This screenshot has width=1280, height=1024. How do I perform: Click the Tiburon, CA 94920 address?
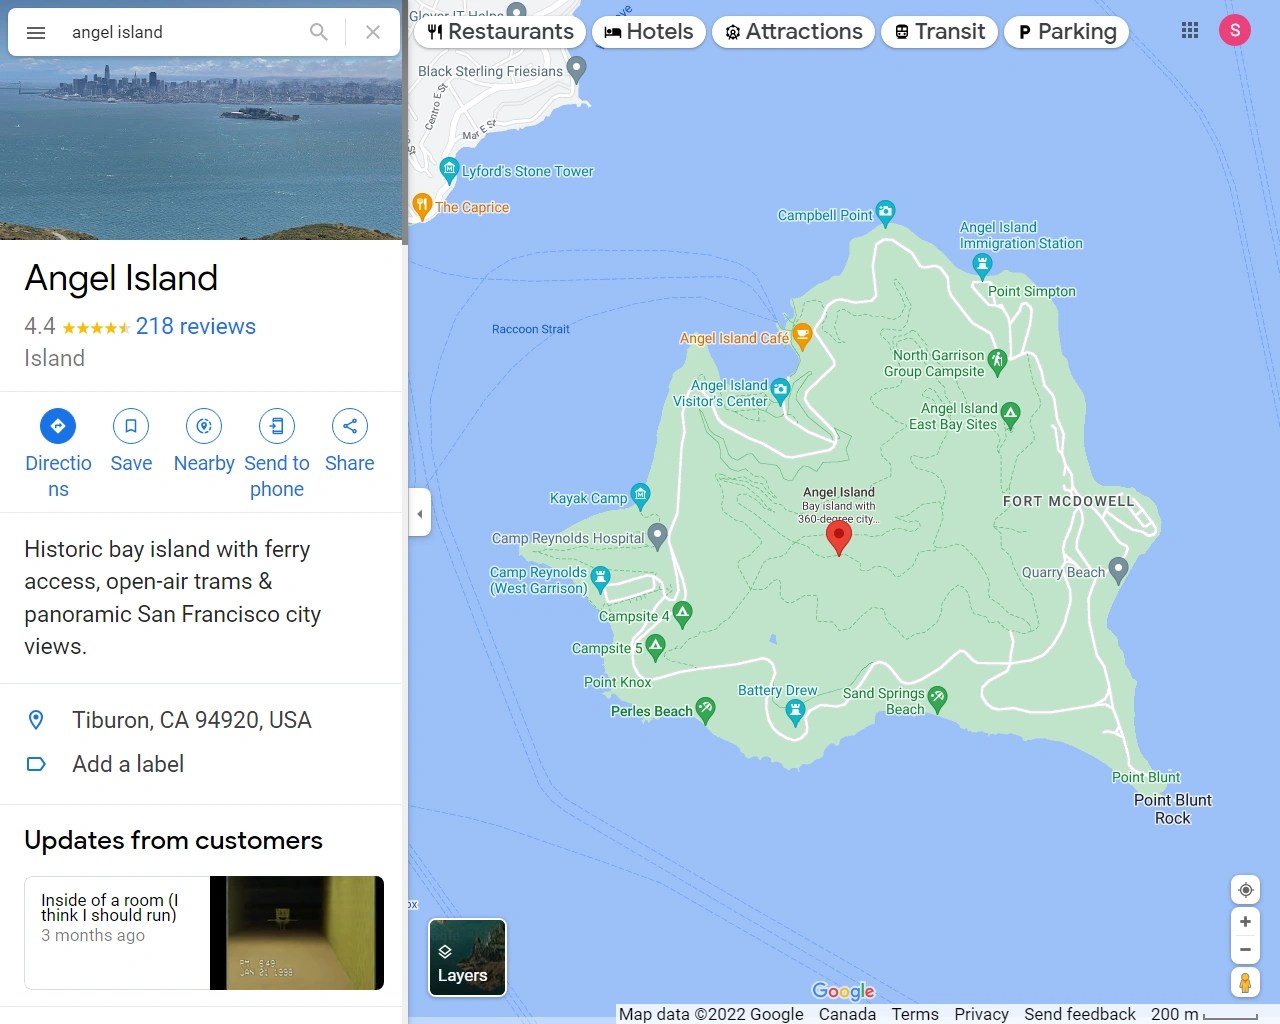200,720
